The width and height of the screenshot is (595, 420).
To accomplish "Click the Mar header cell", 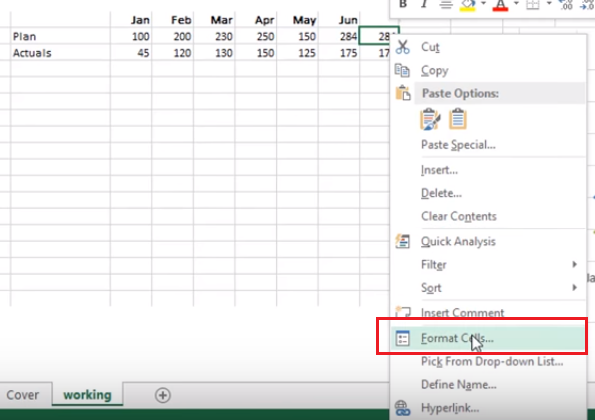I will point(214,20).
